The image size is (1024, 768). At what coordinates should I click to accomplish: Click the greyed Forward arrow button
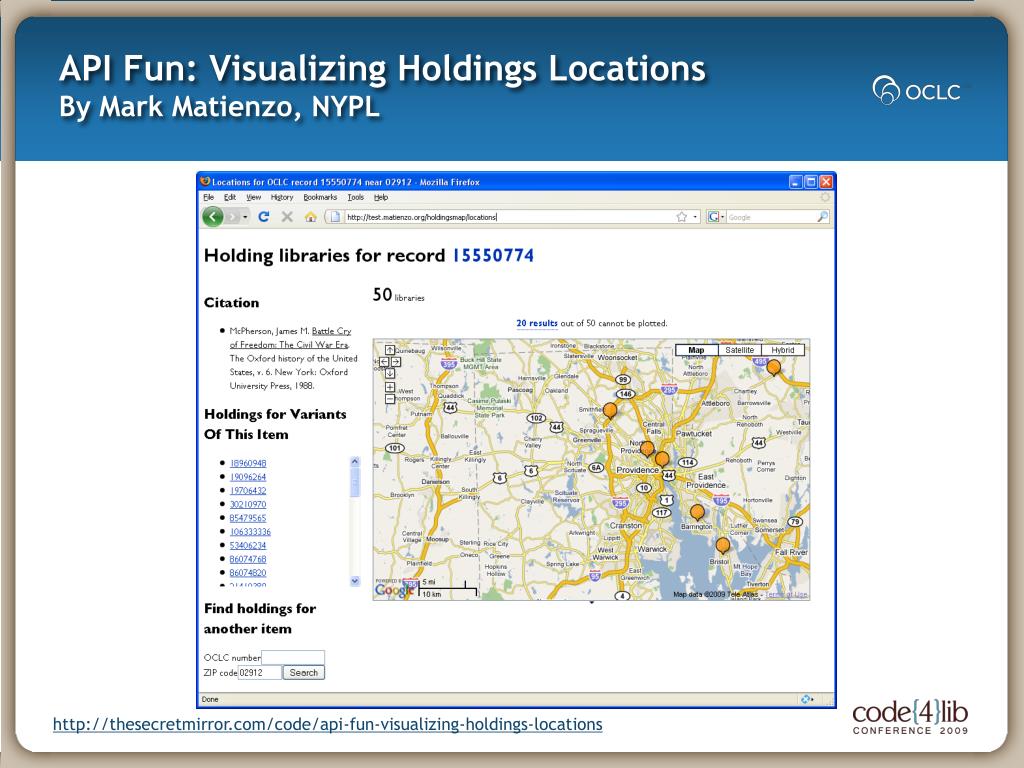[x=232, y=216]
